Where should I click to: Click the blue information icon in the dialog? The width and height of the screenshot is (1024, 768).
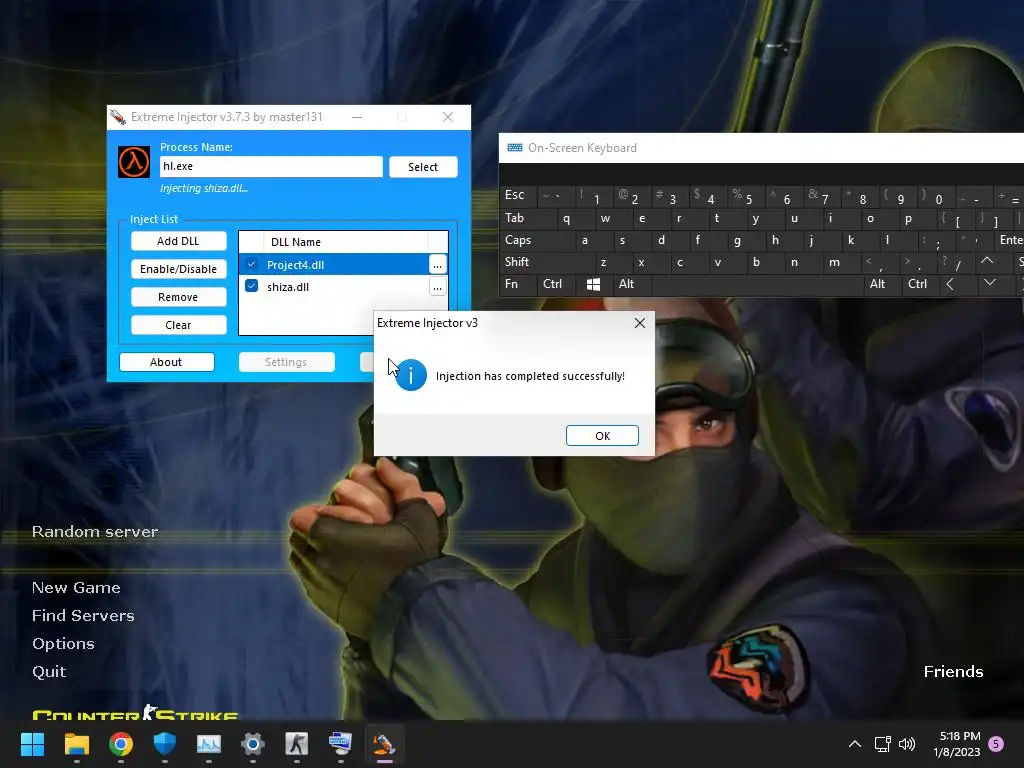[411, 375]
